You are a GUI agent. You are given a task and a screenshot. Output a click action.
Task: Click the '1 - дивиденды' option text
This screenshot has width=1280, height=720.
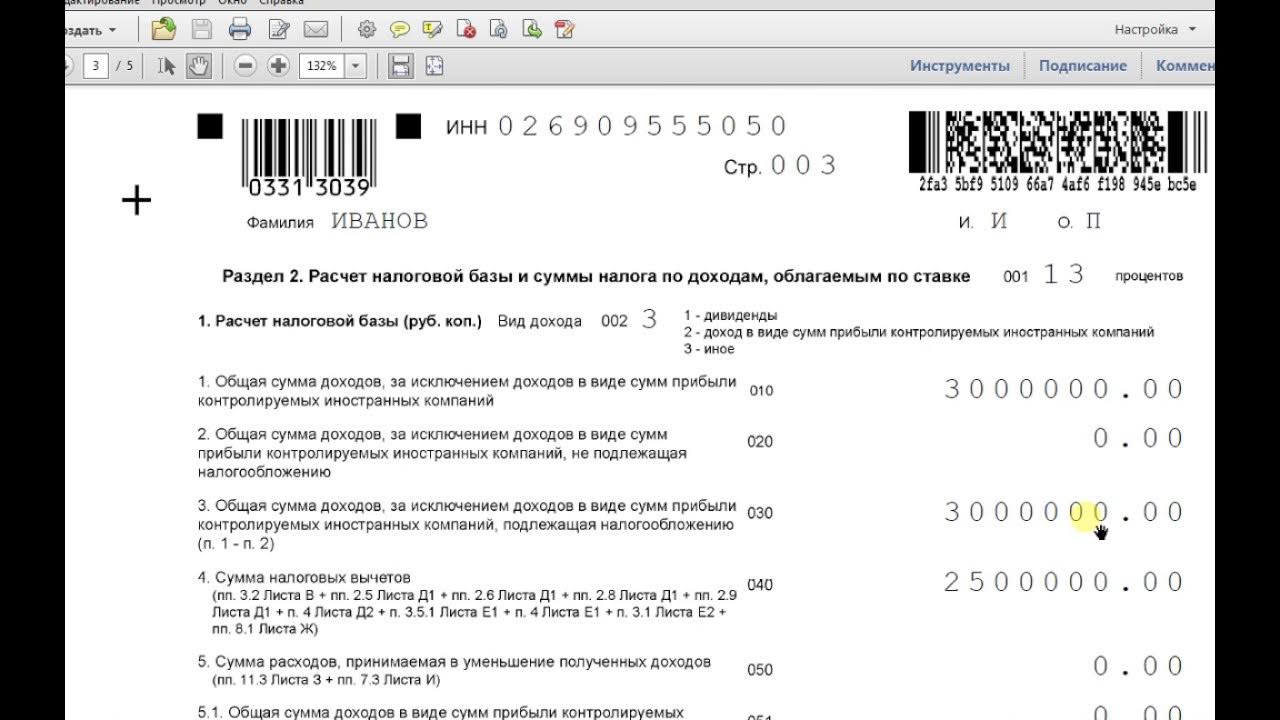tap(731, 315)
